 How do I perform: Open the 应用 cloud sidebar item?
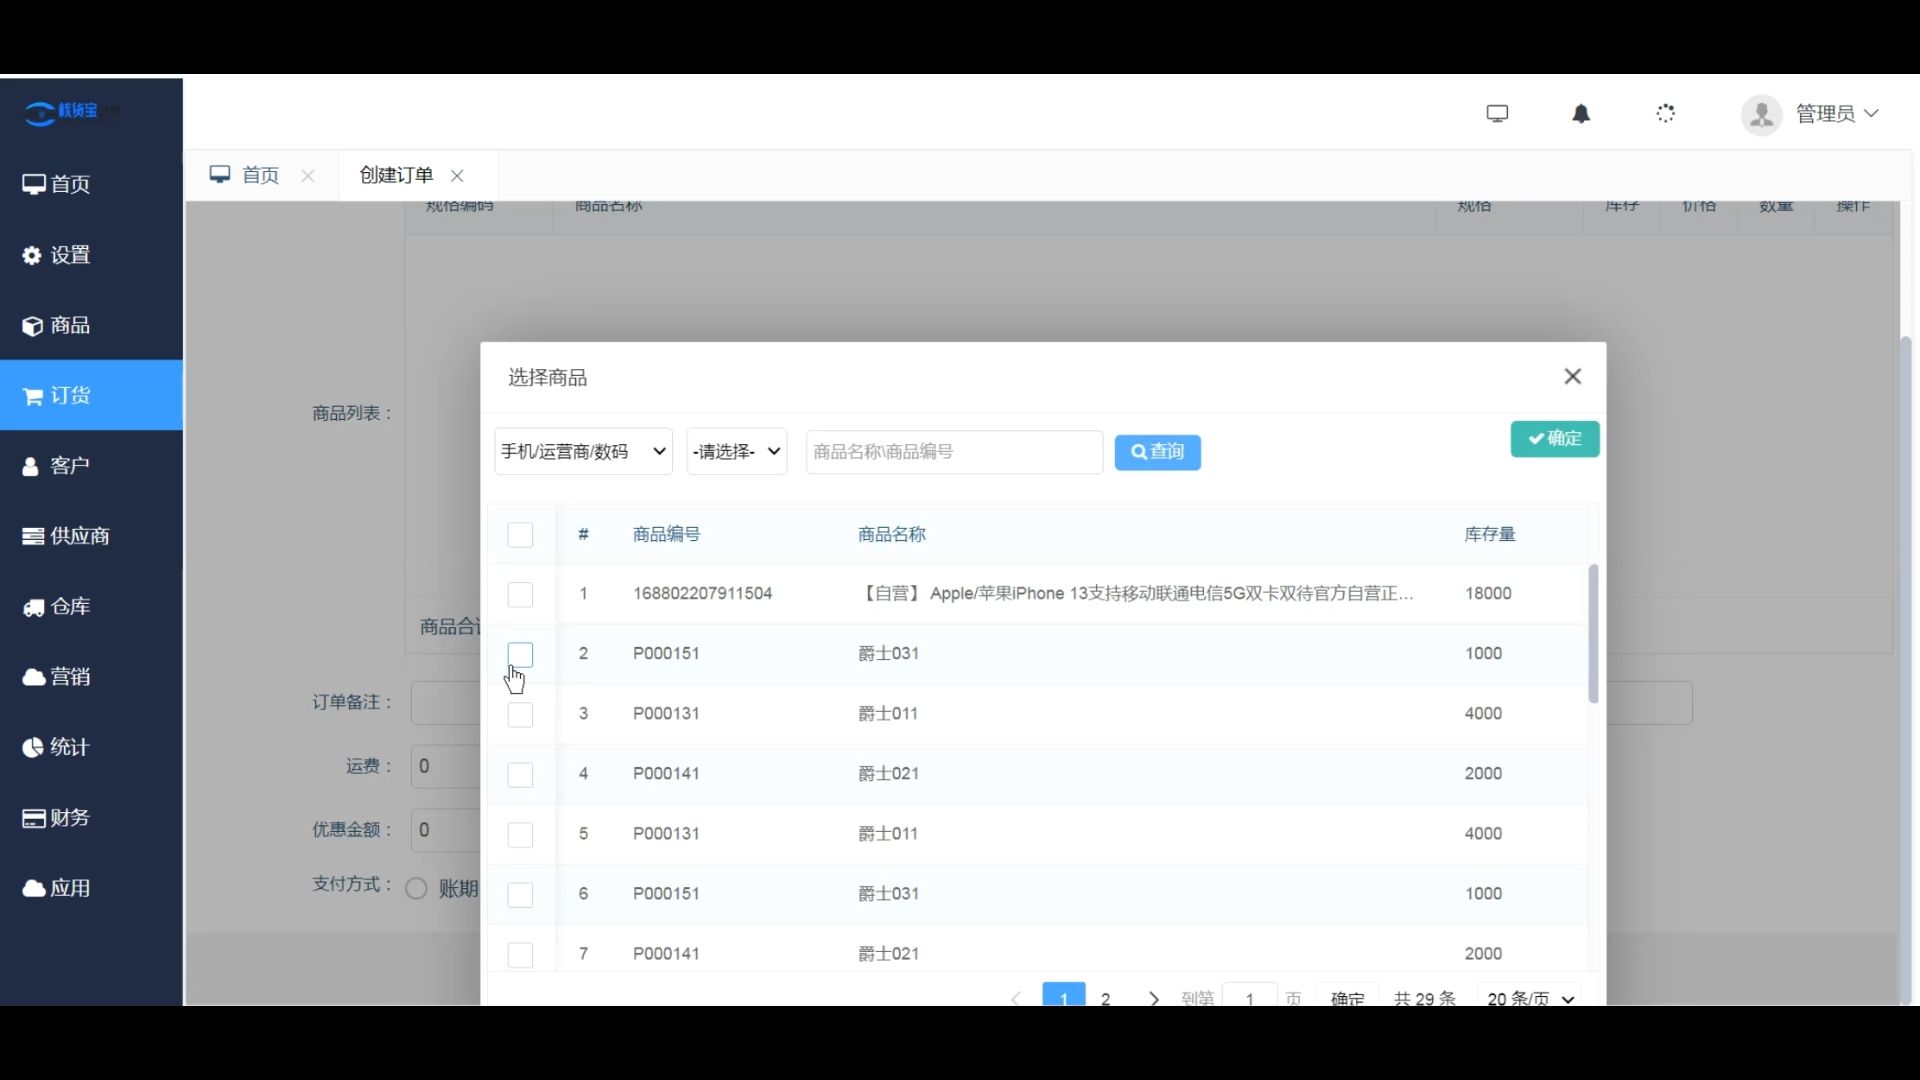pyautogui.click(x=91, y=888)
